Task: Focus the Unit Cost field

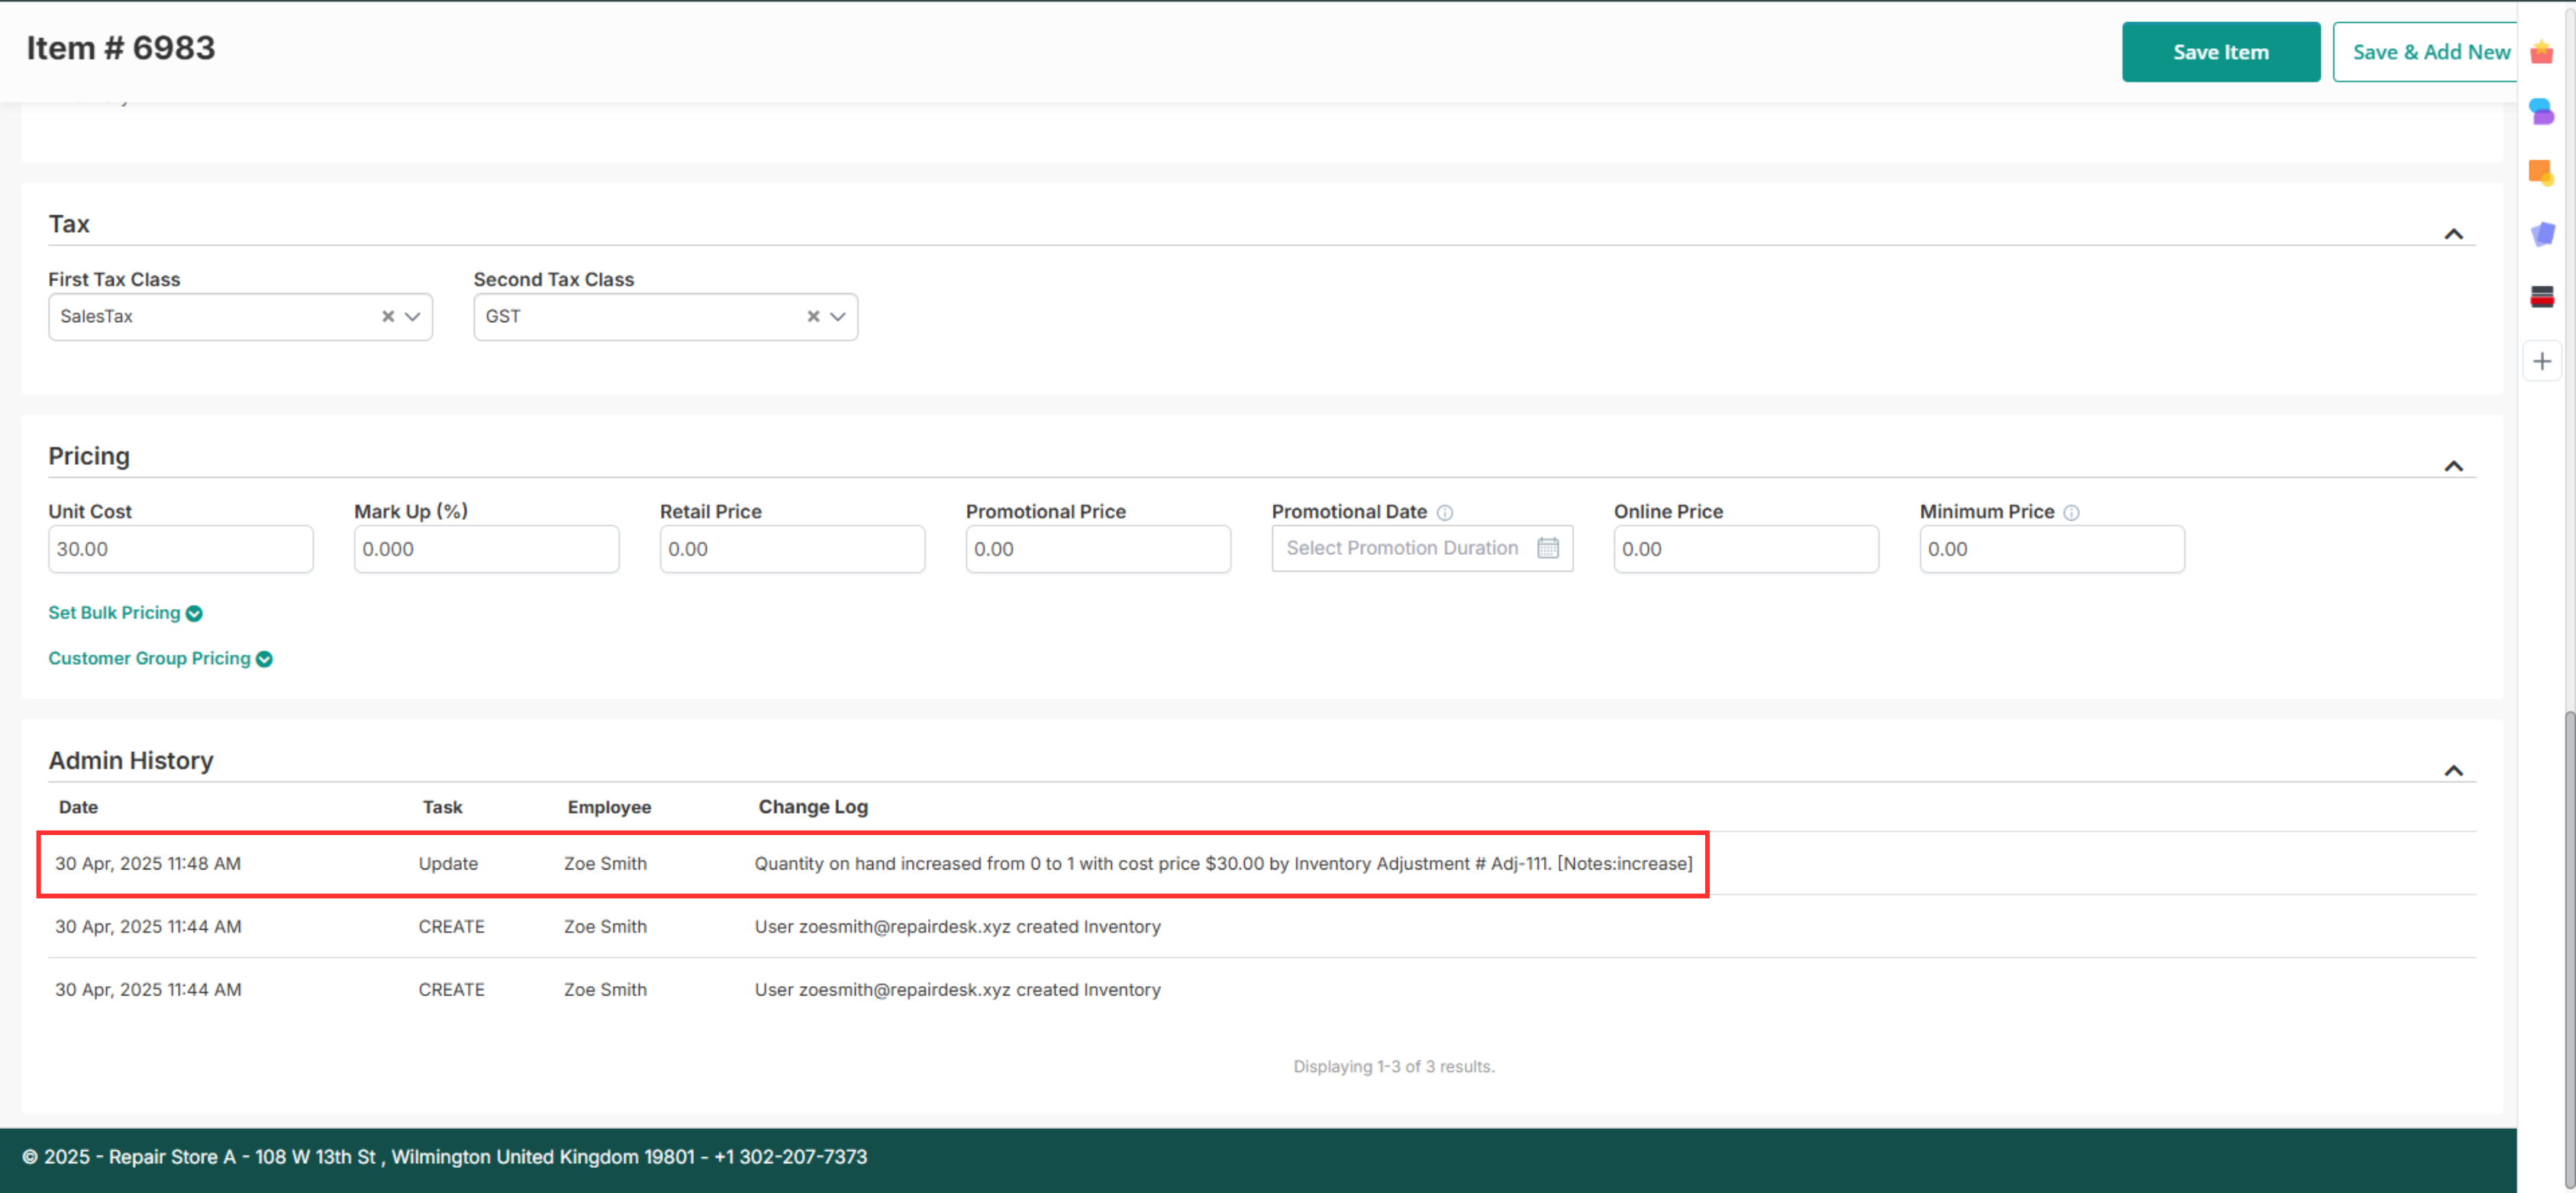Action: (181, 549)
